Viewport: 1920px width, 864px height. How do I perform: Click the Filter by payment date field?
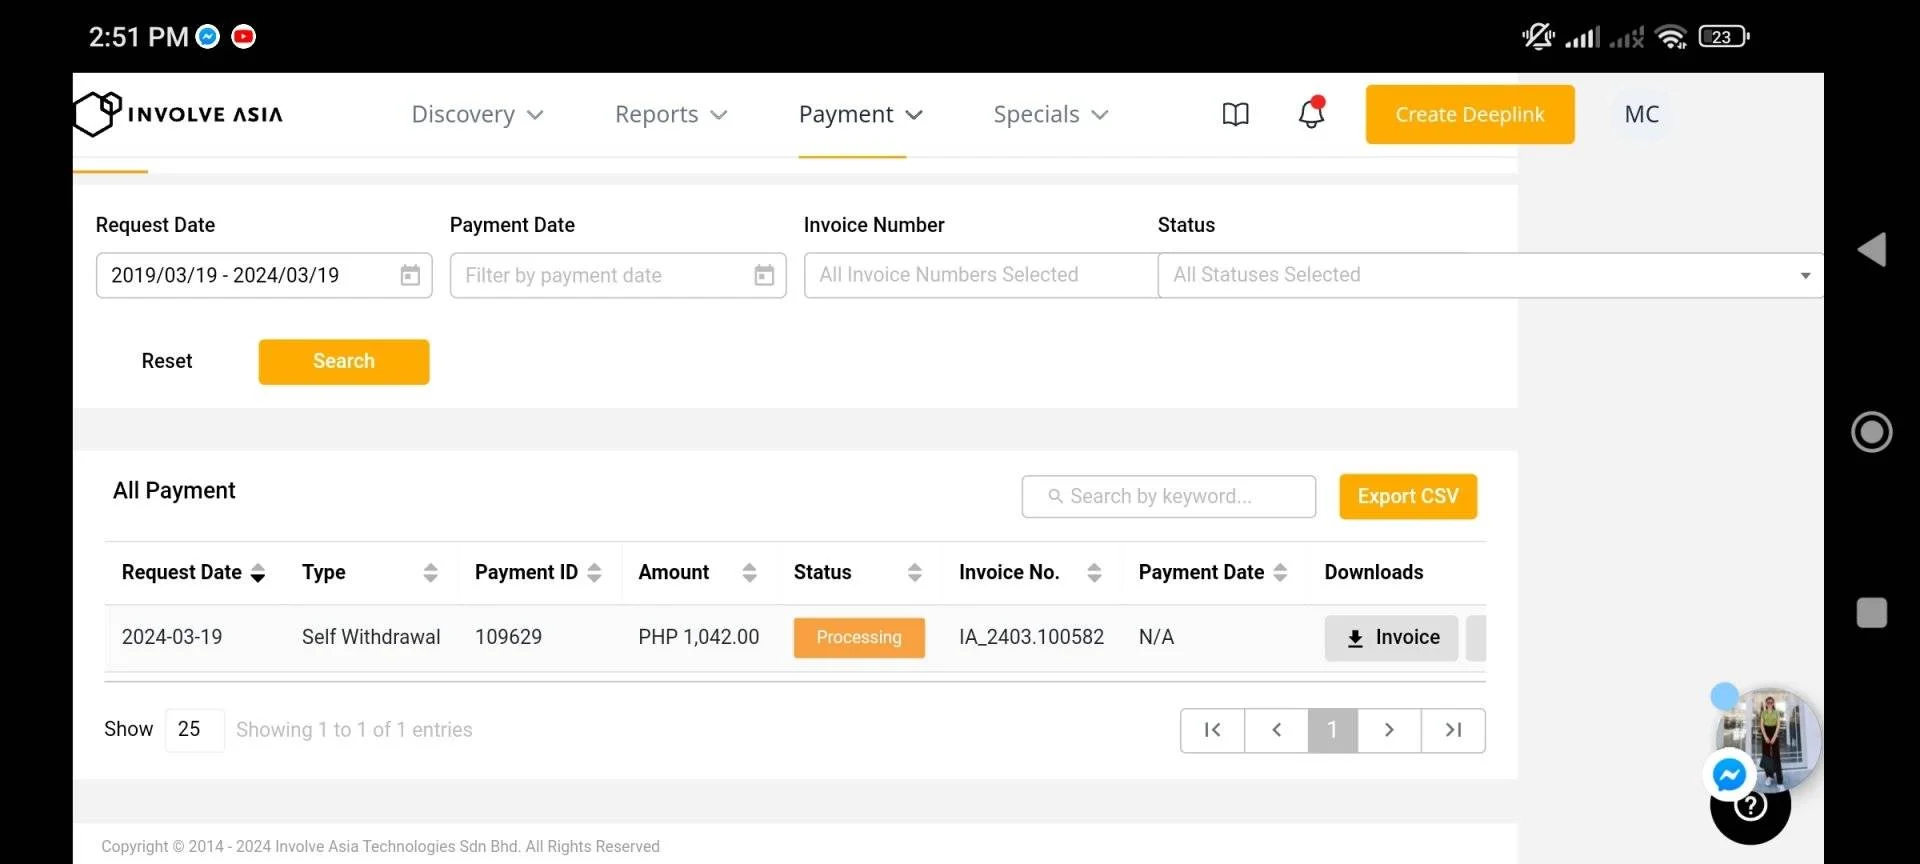pyautogui.click(x=618, y=275)
